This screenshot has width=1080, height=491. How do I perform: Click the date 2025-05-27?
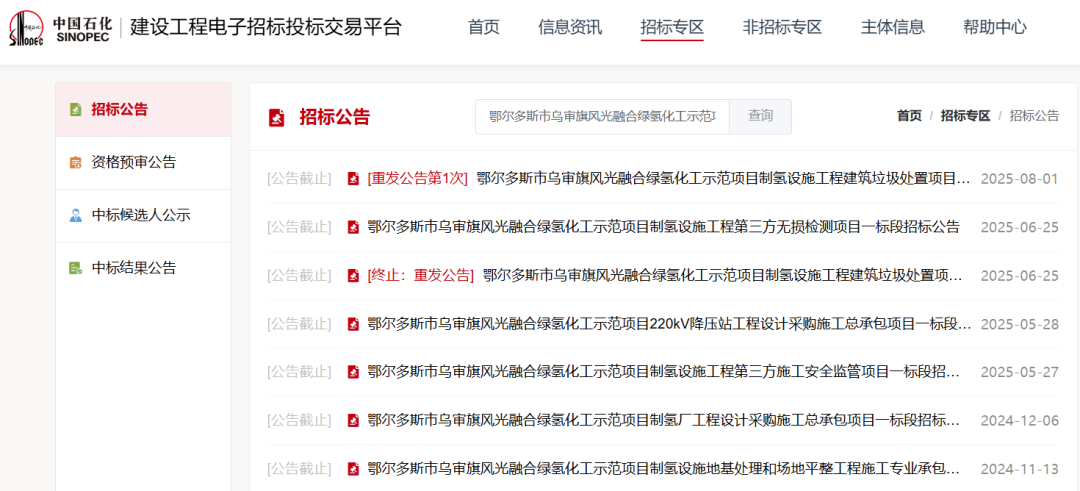[1019, 372]
